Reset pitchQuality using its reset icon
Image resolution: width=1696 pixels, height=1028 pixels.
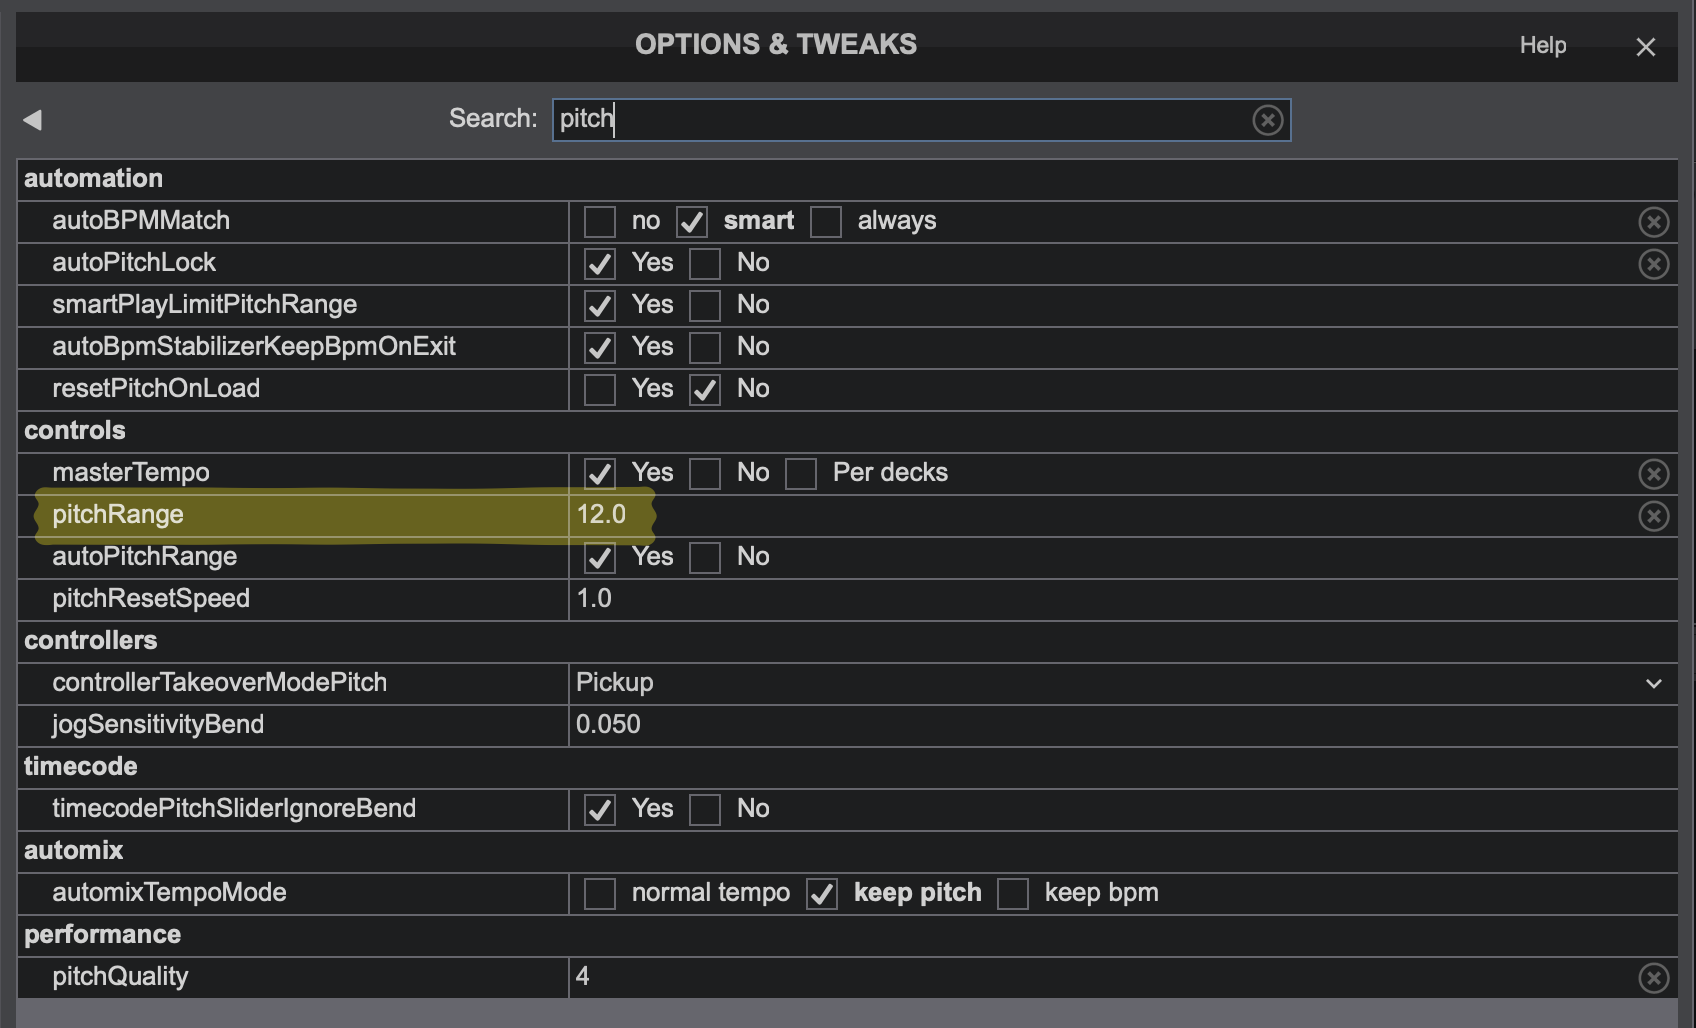(x=1653, y=978)
